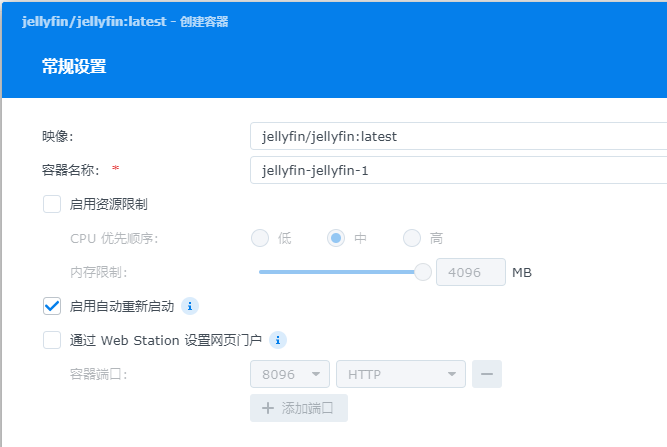This screenshot has height=447, width=667.
Task: Remove the 8096 port row
Action: [487, 374]
